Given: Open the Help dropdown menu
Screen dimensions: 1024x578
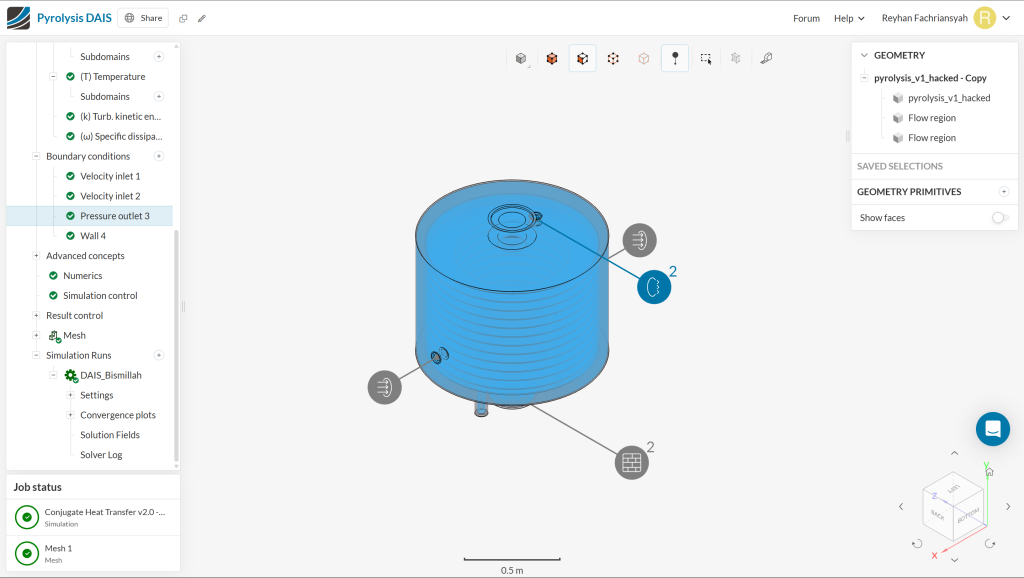Looking at the screenshot, I should click(x=849, y=18).
